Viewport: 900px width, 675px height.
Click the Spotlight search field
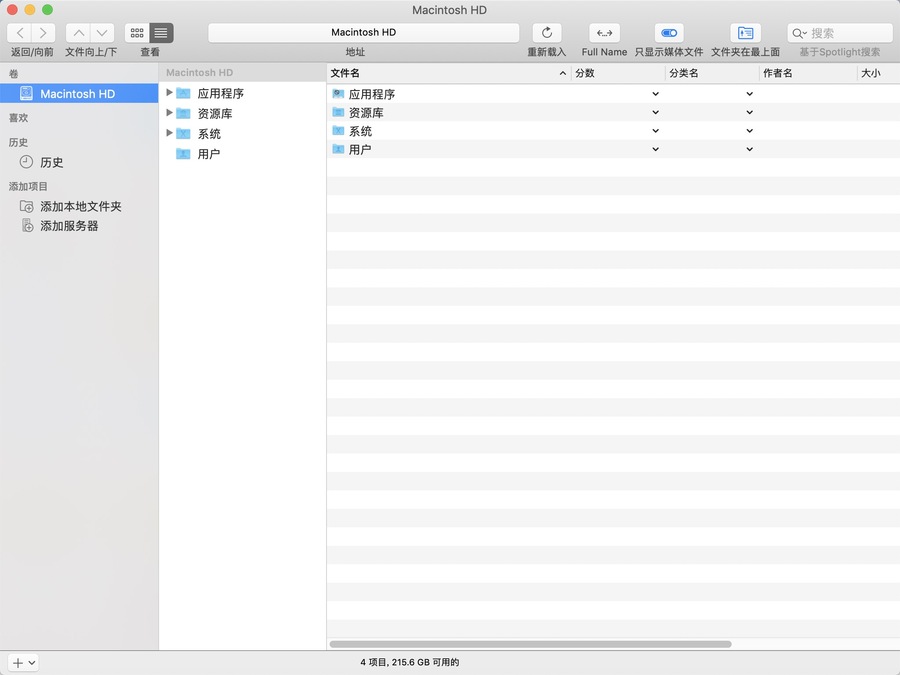[840, 33]
